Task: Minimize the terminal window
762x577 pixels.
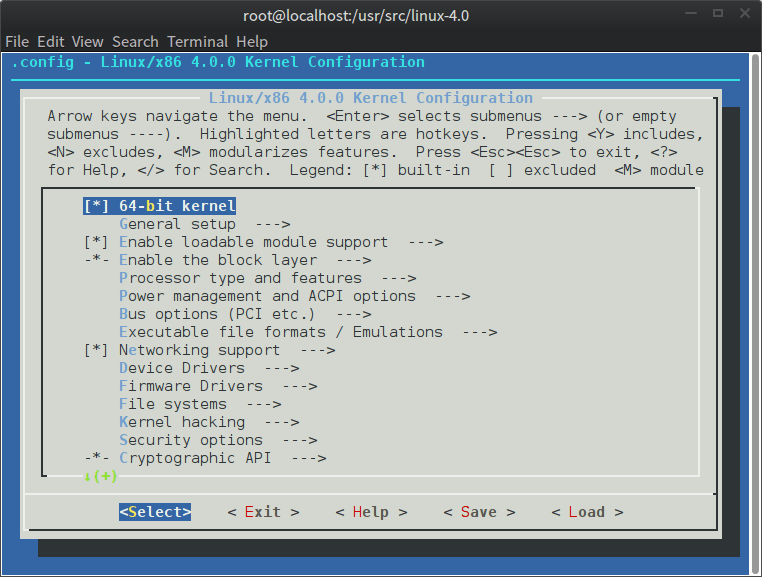Action: coord(693,15)
